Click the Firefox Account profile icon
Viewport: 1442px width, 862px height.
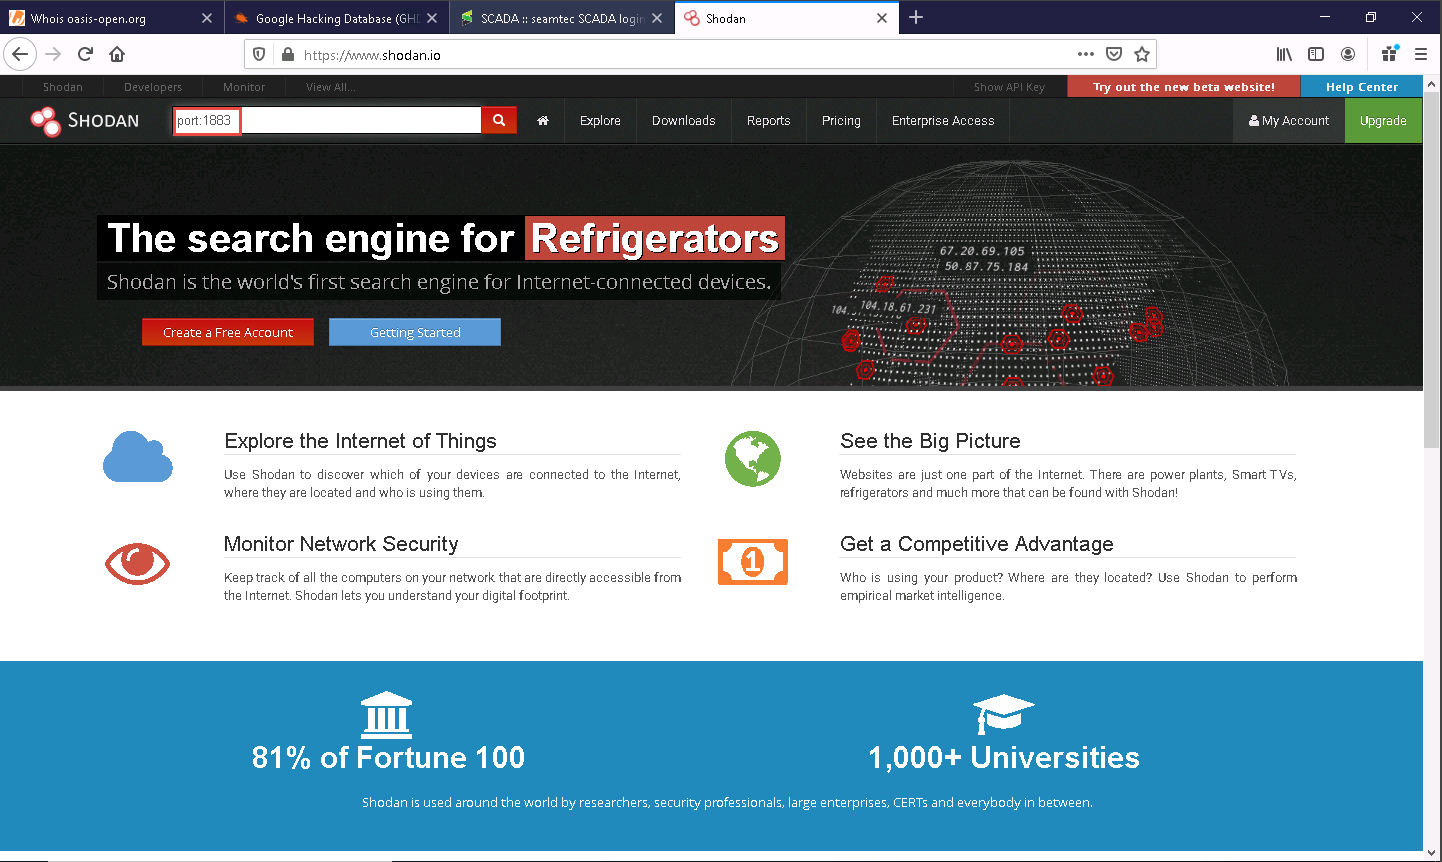1348,54
